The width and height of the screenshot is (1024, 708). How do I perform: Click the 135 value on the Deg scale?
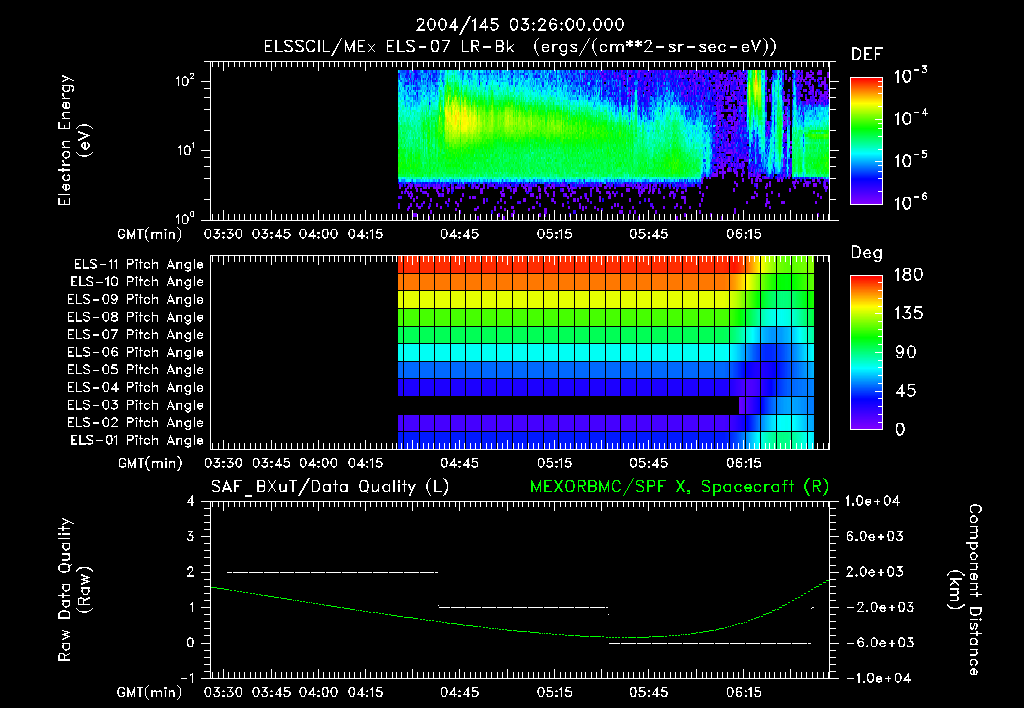(x=908, y=314)
